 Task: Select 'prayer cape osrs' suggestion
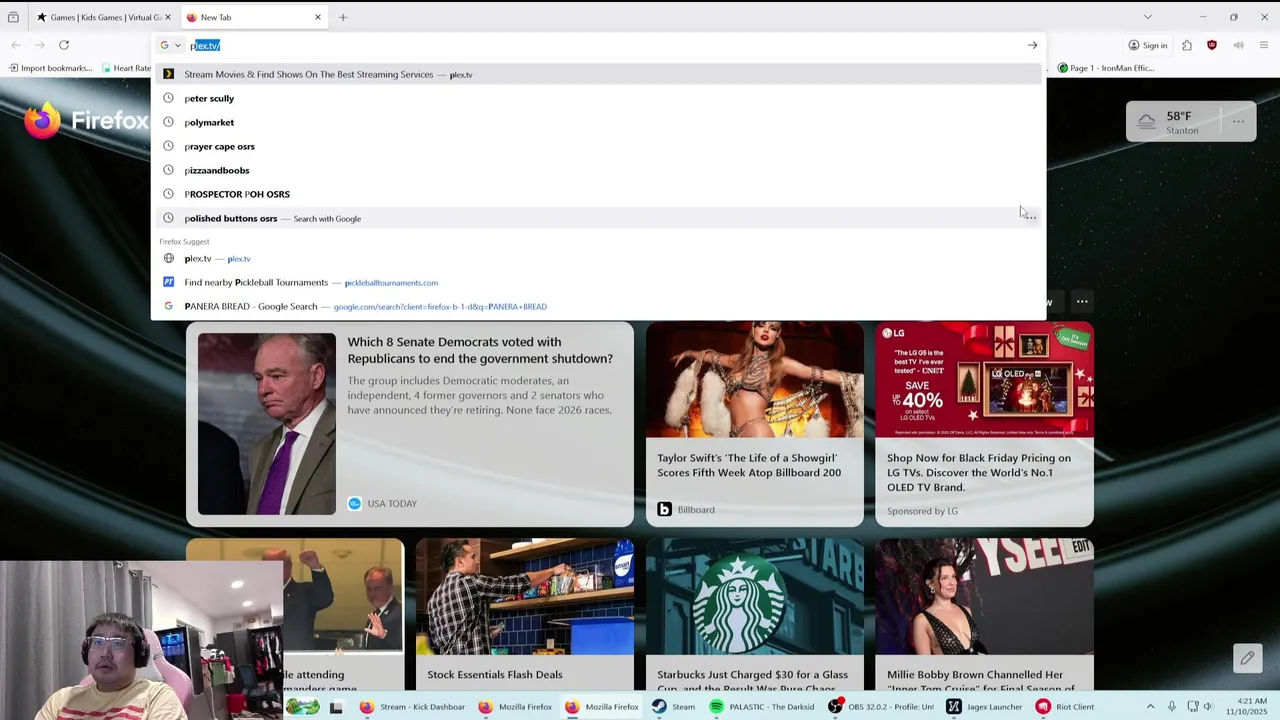click(x=598, y=146)
